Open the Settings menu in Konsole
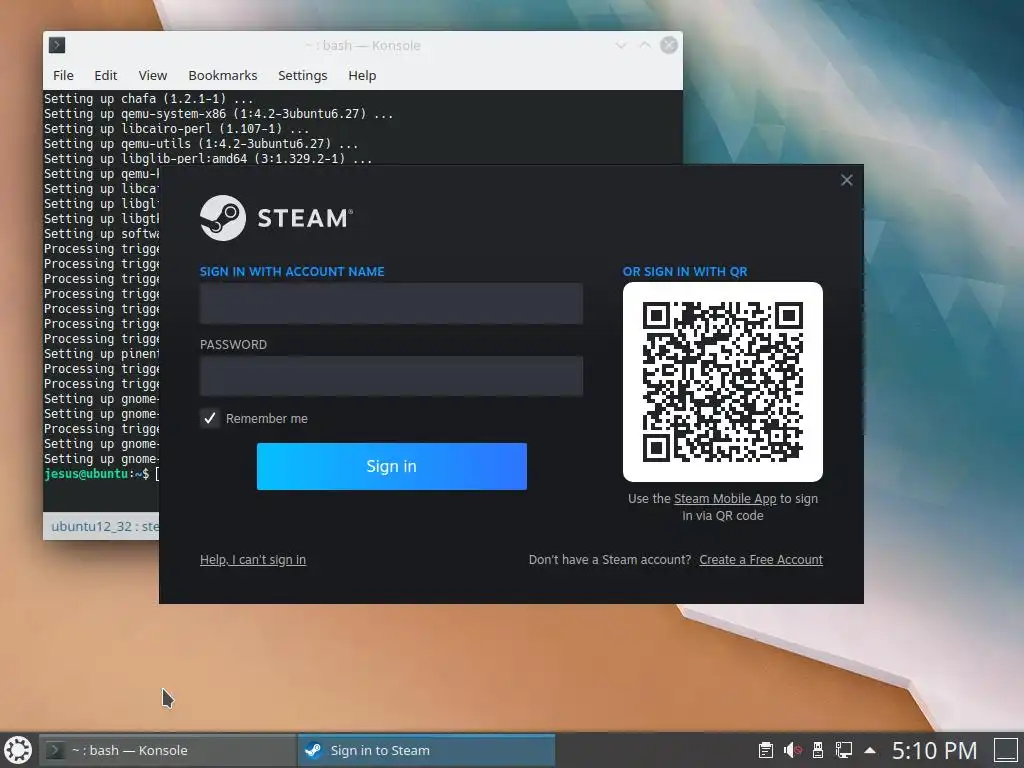The height and width of the screenshot is (768, 1024). pos(302,75)
